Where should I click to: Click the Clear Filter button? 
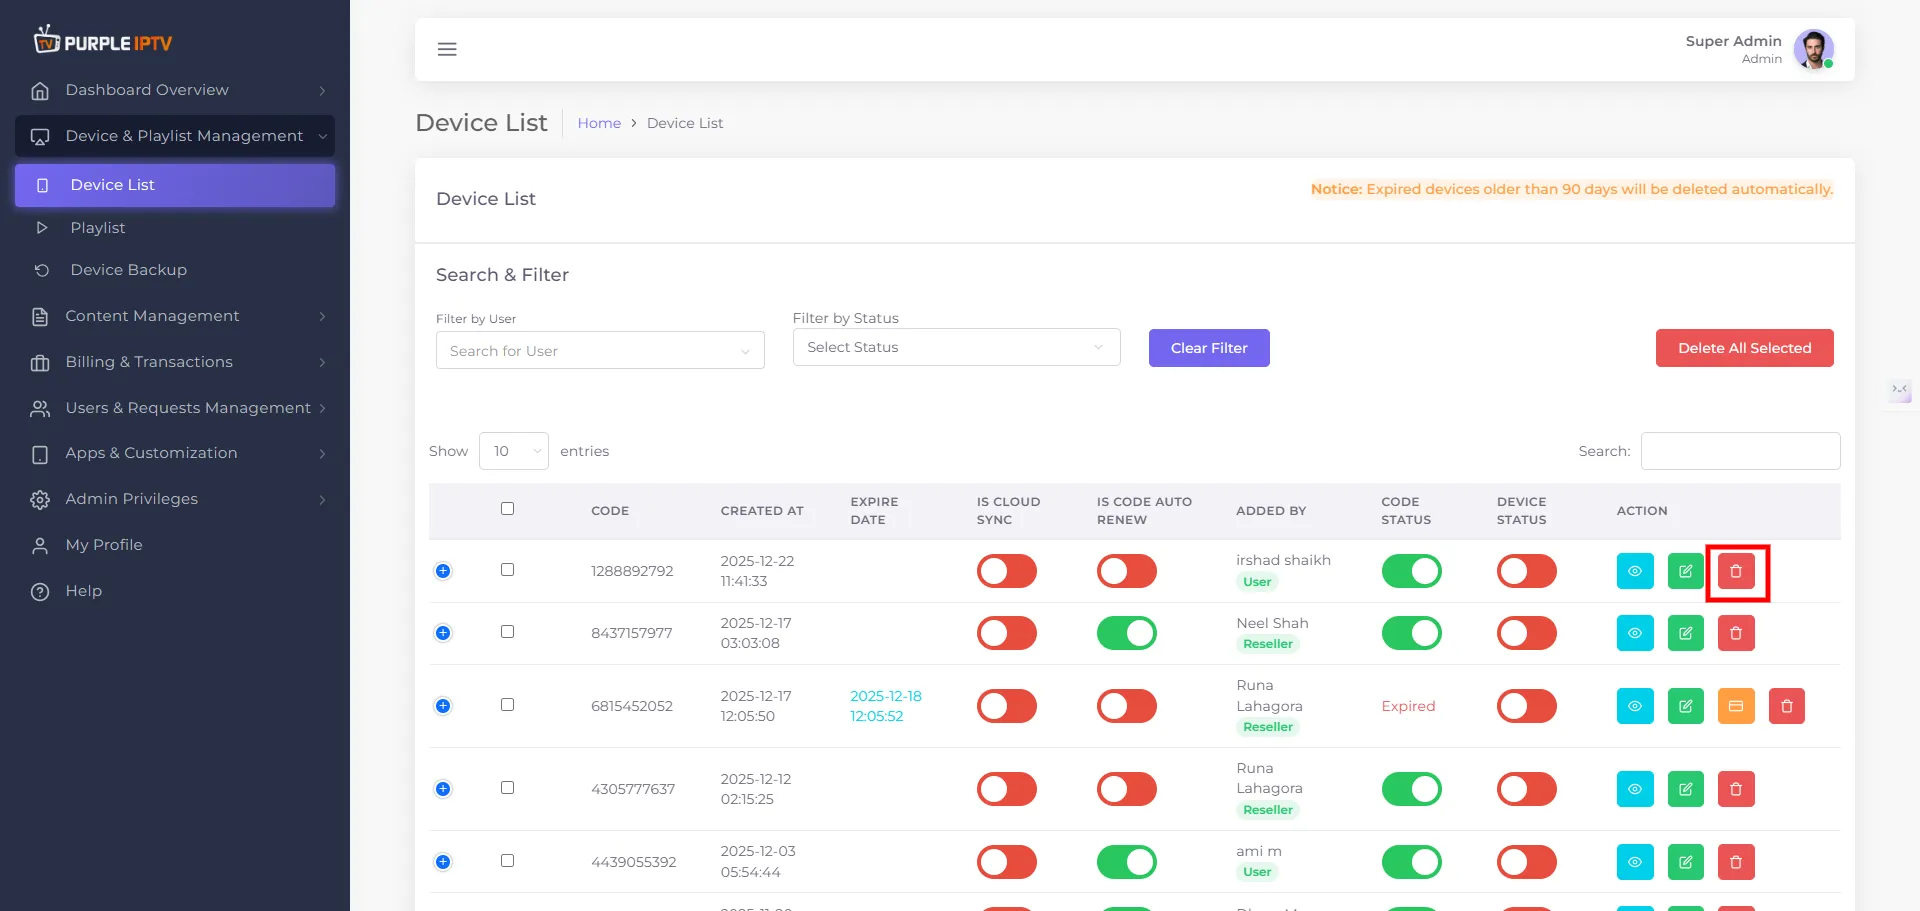click(1209, 348)
